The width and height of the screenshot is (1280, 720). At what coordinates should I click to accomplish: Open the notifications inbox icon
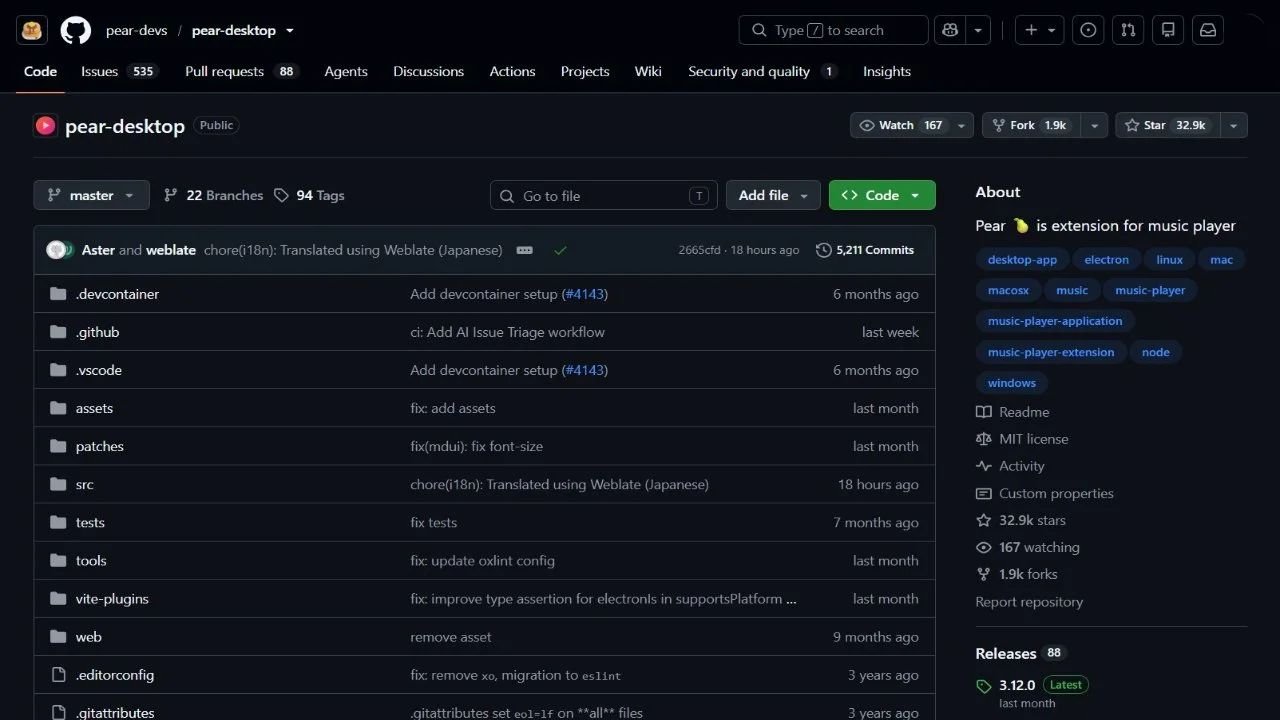(1208, 30)
